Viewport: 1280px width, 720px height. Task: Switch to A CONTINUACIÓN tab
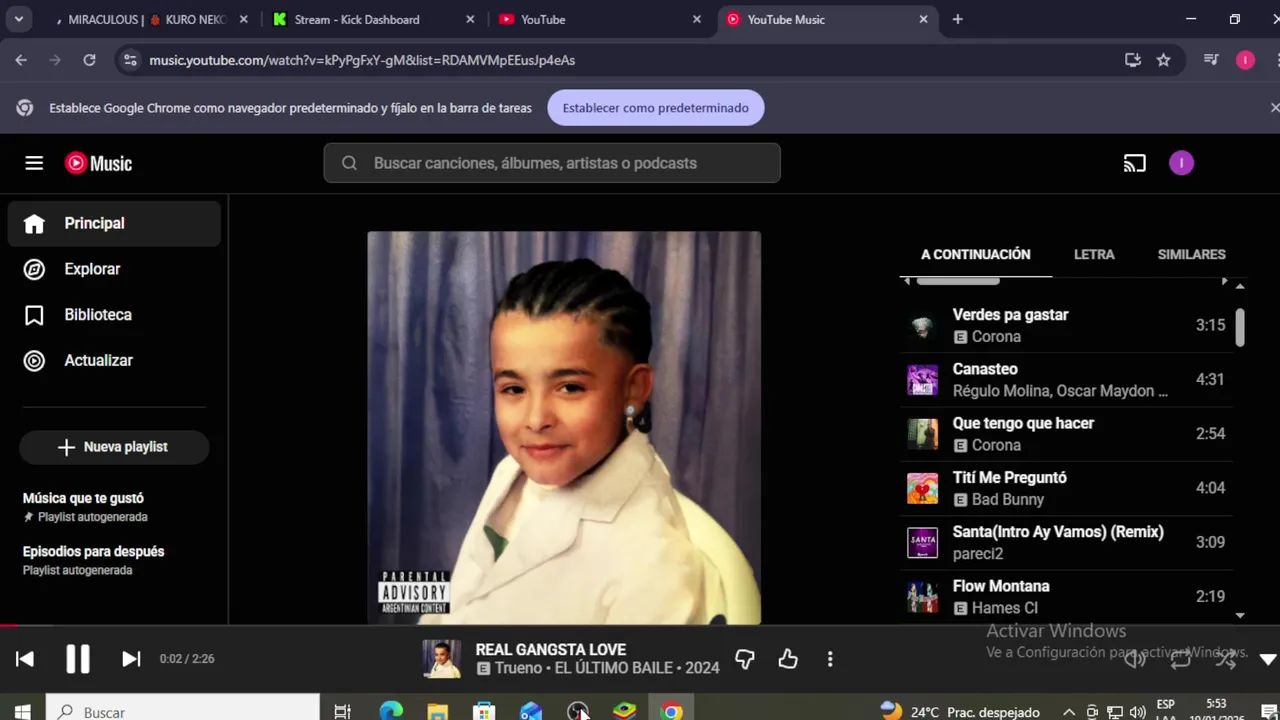click(x=975, y=254)
